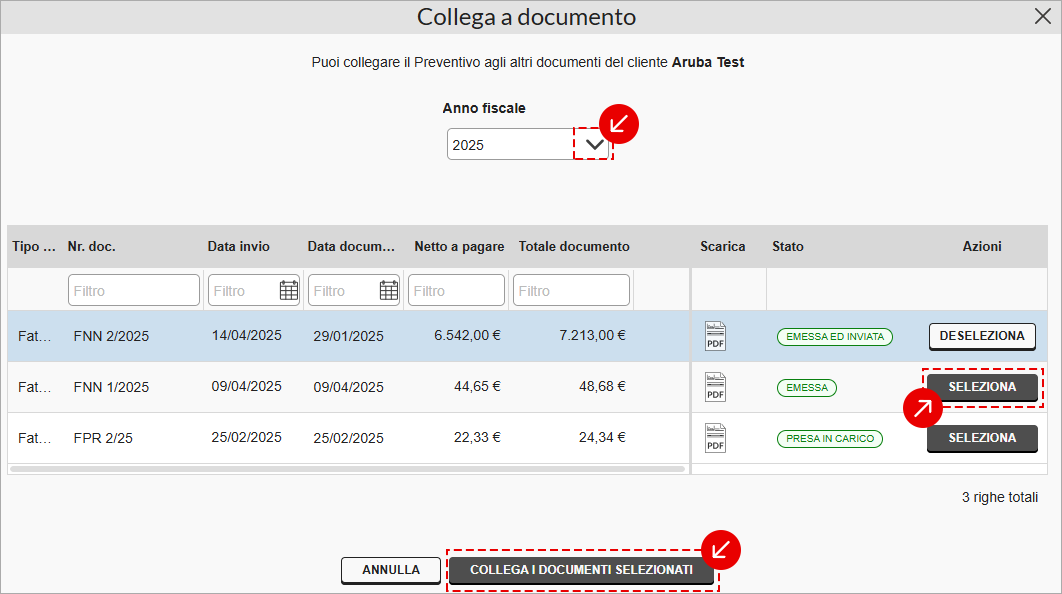Expand the Anno fiscale dropdown arrow
The height and width of the screenshot is (594, 1062).
point(594,144)
